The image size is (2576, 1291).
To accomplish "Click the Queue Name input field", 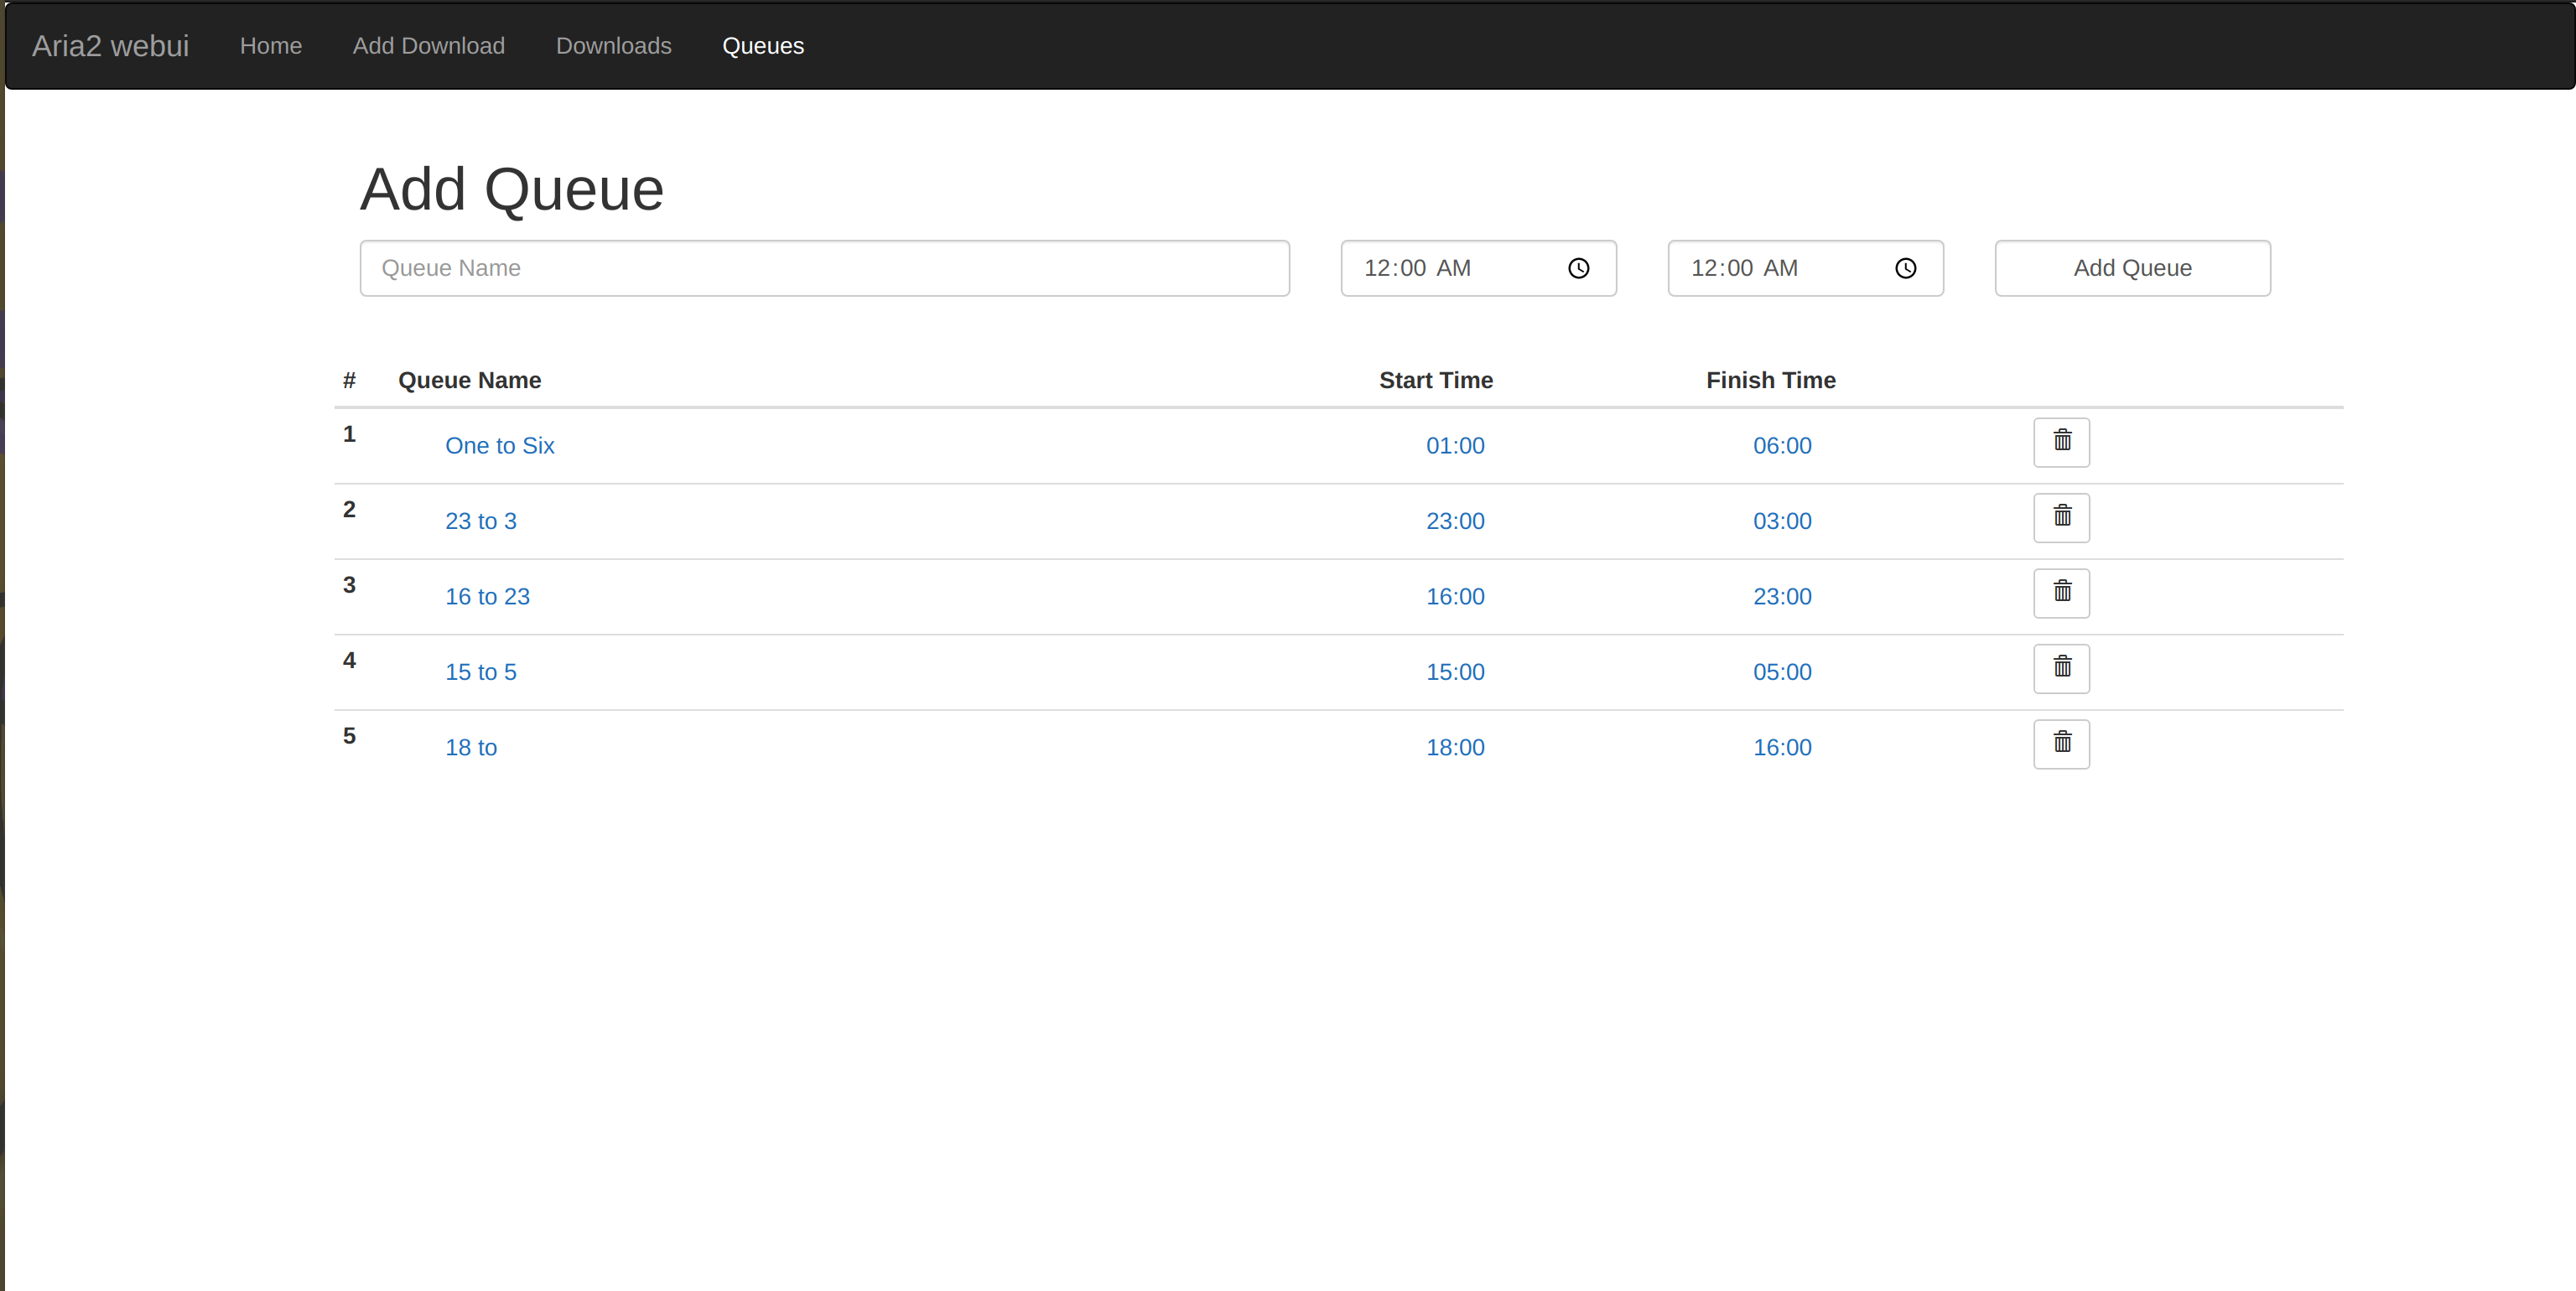I will click(823, 268).
